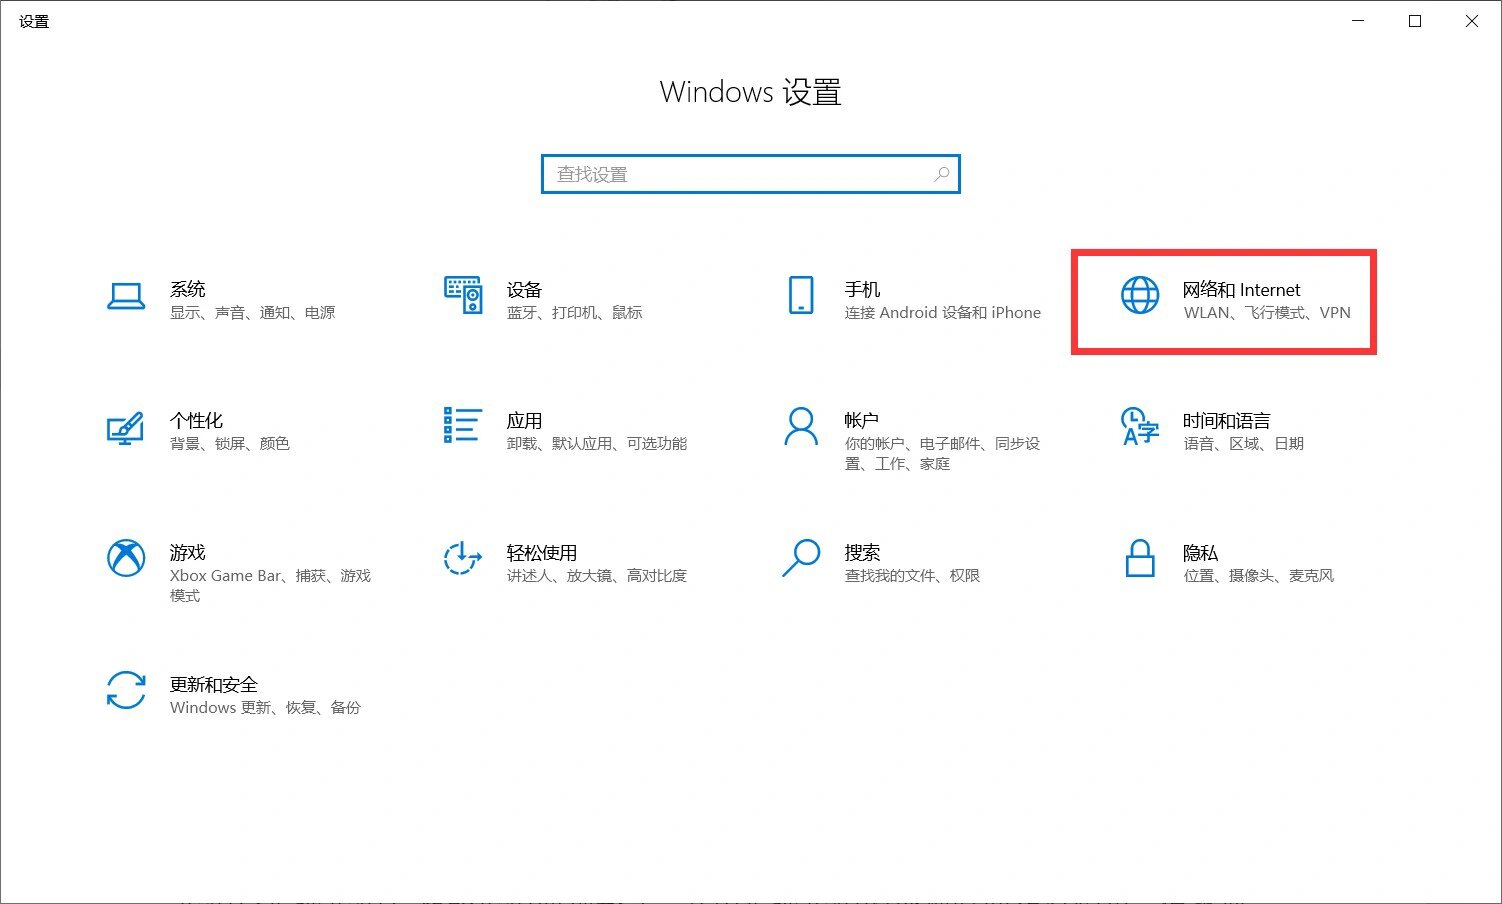1502x904 pixels.
Task: Minimize the 设置 window
Action: 1358,21
